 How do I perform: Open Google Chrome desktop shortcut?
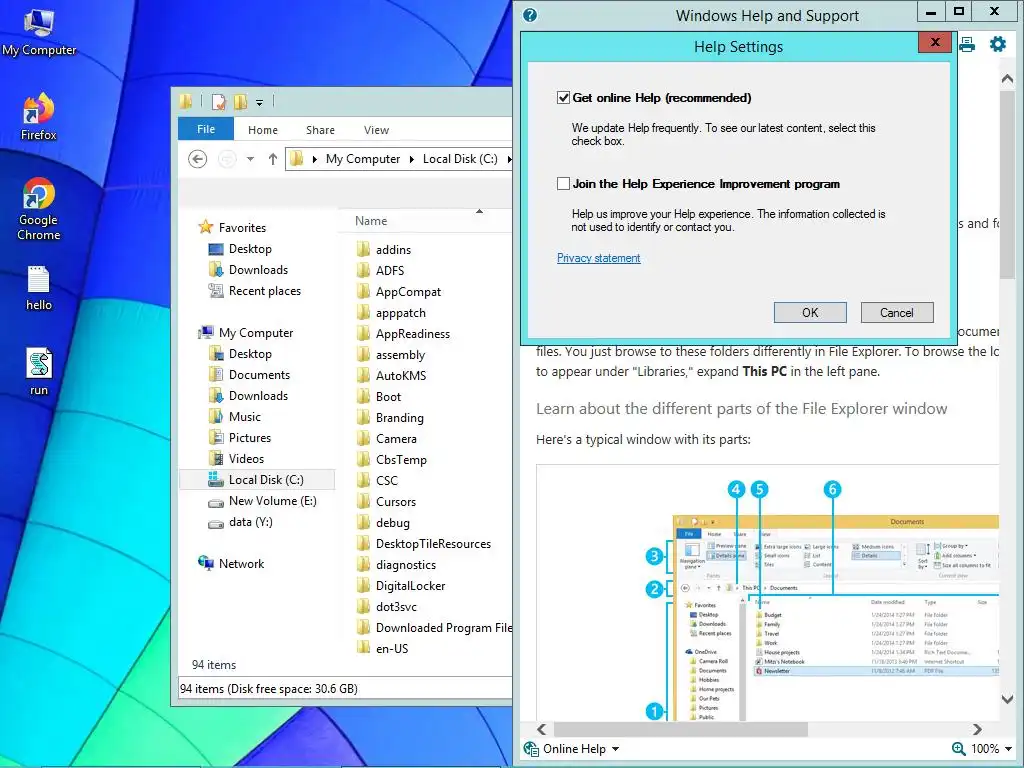click(39, 209)
